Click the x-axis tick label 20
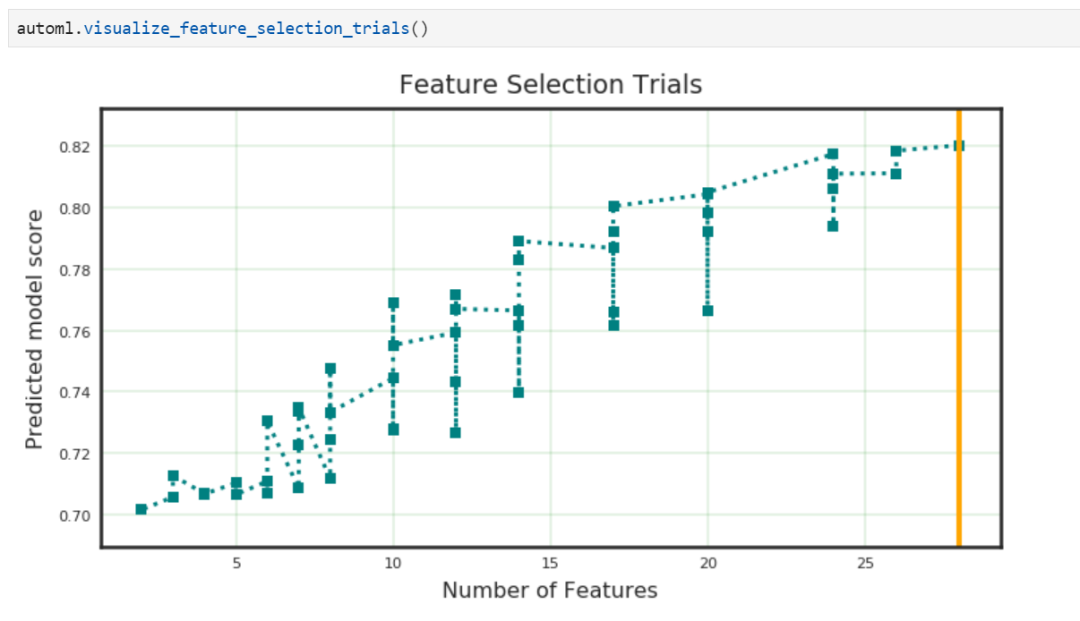Image resolution: width=1080 pixels, height=621 pixels. tap(707, 564)
